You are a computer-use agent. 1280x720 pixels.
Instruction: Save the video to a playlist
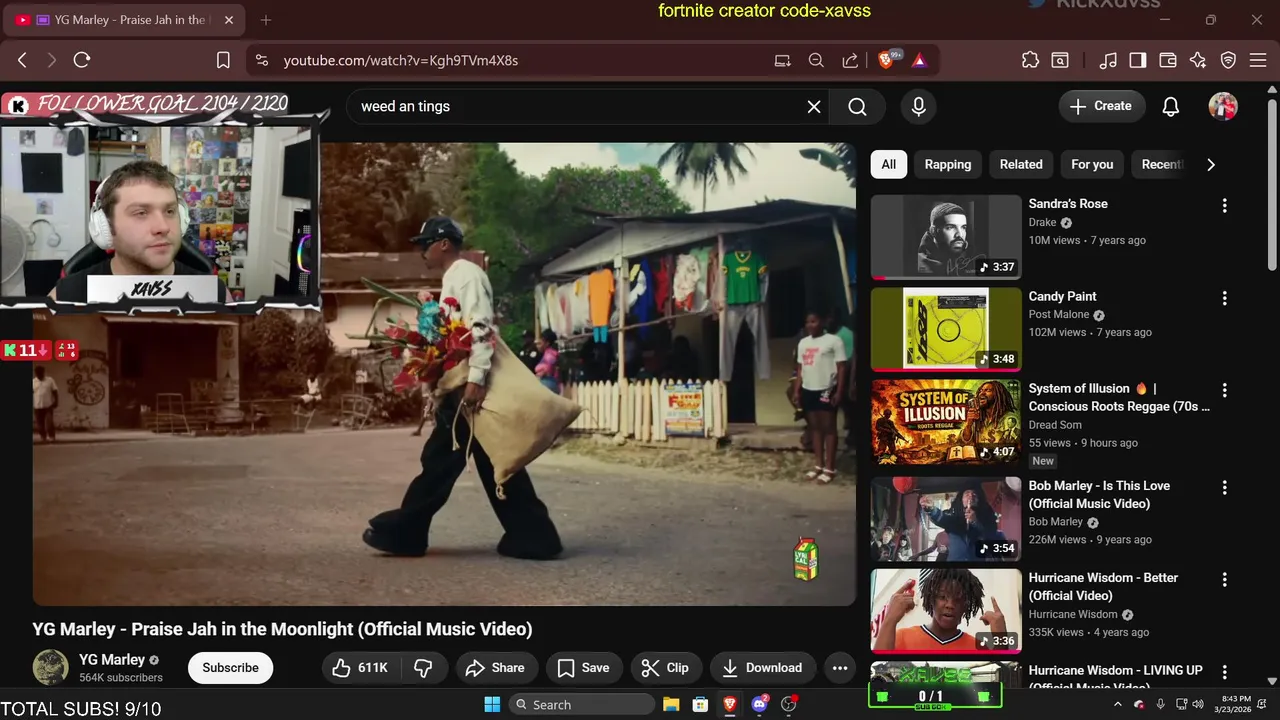583,668
